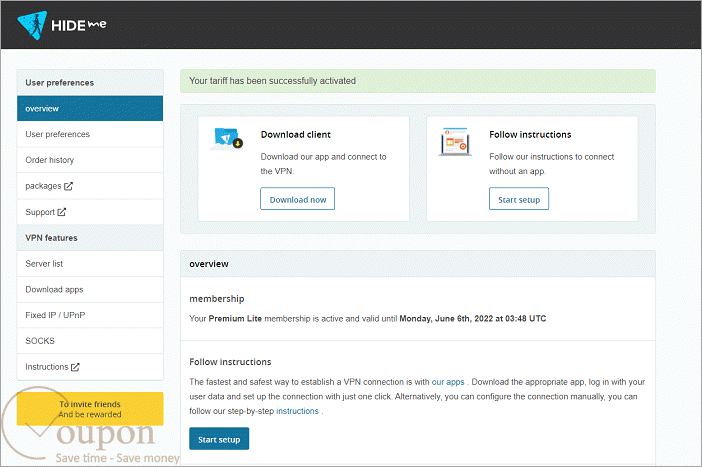Open the SOCKS menu item
702x467 pixels.
(90, 341)
